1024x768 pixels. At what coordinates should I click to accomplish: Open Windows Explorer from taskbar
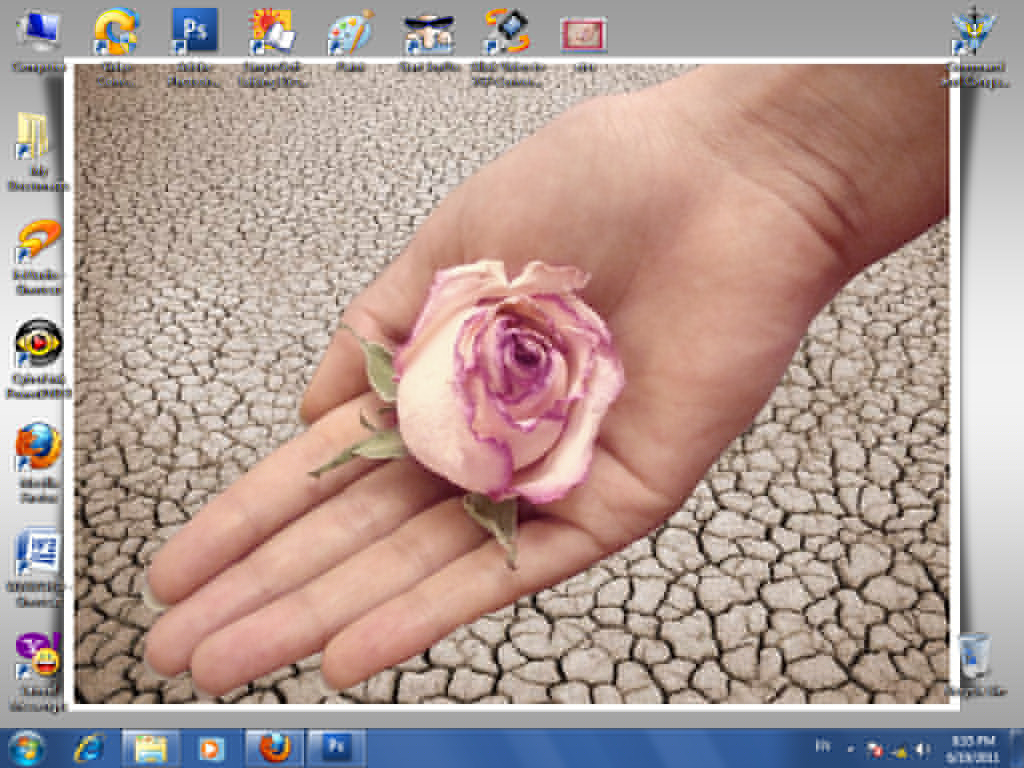(x=151, y=748)
